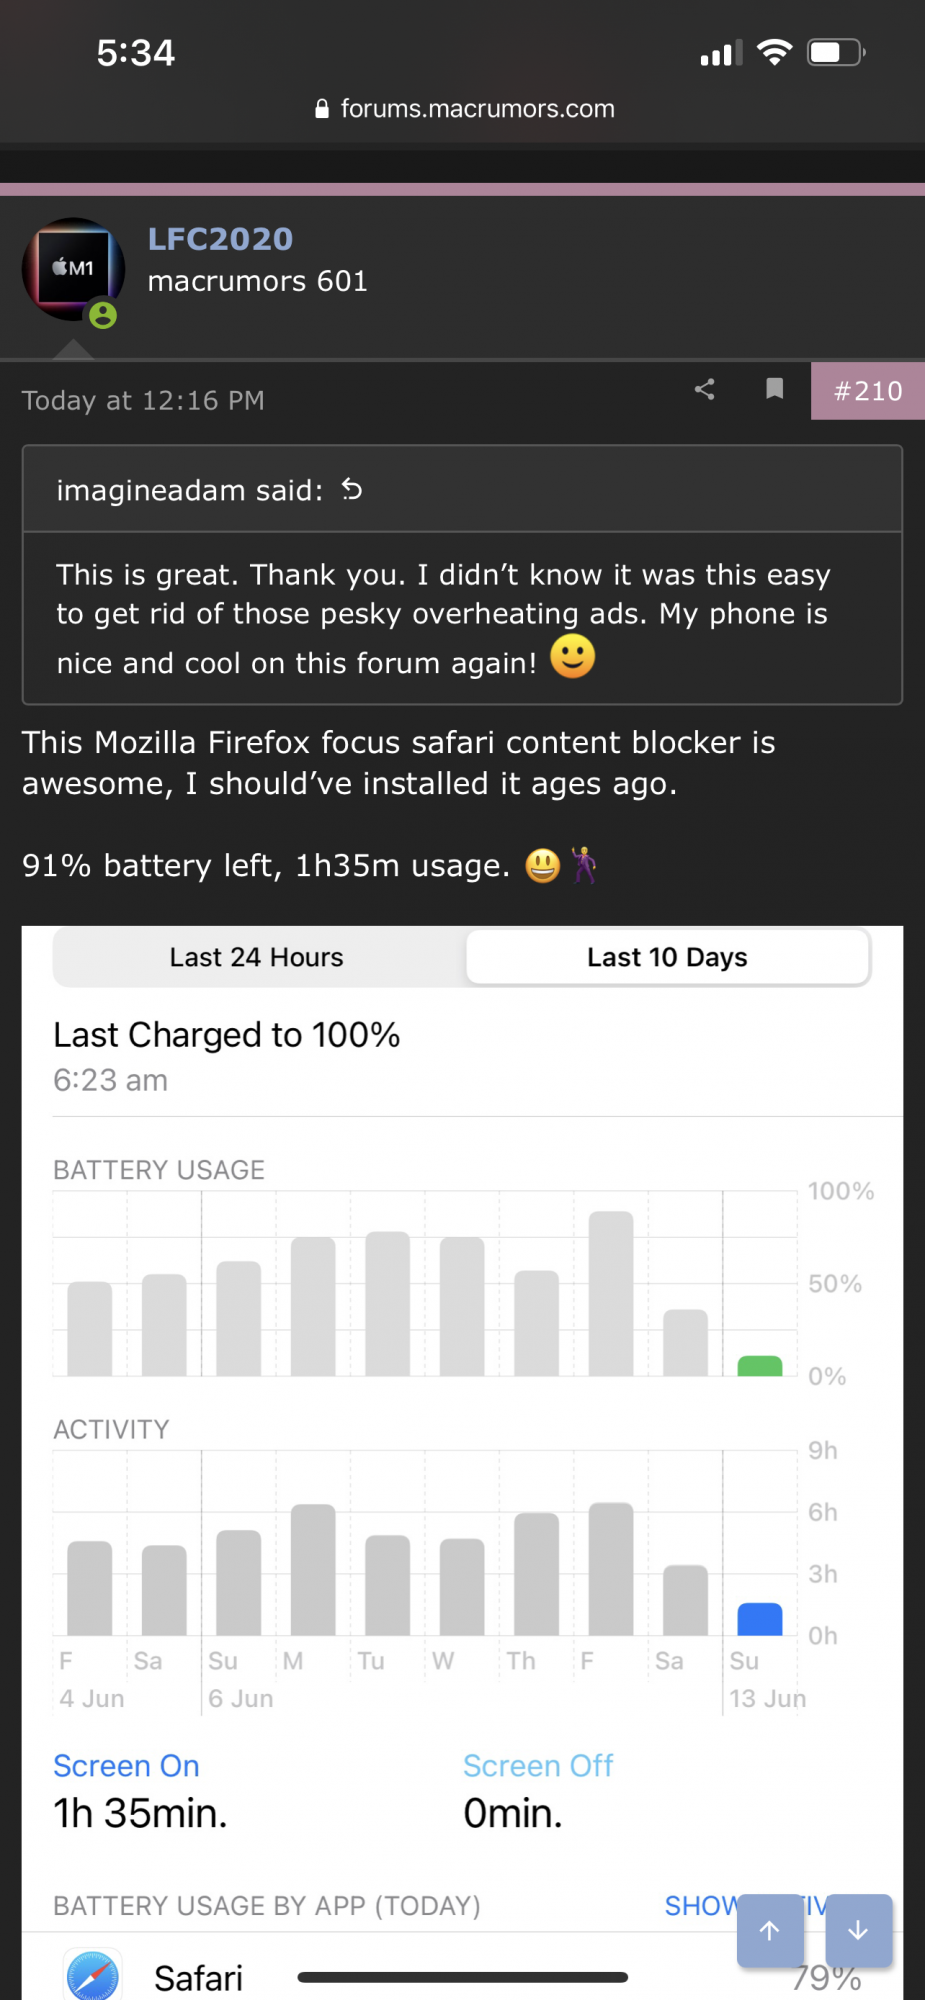Tap the blue activity bar for 13 Jun

760,1619
